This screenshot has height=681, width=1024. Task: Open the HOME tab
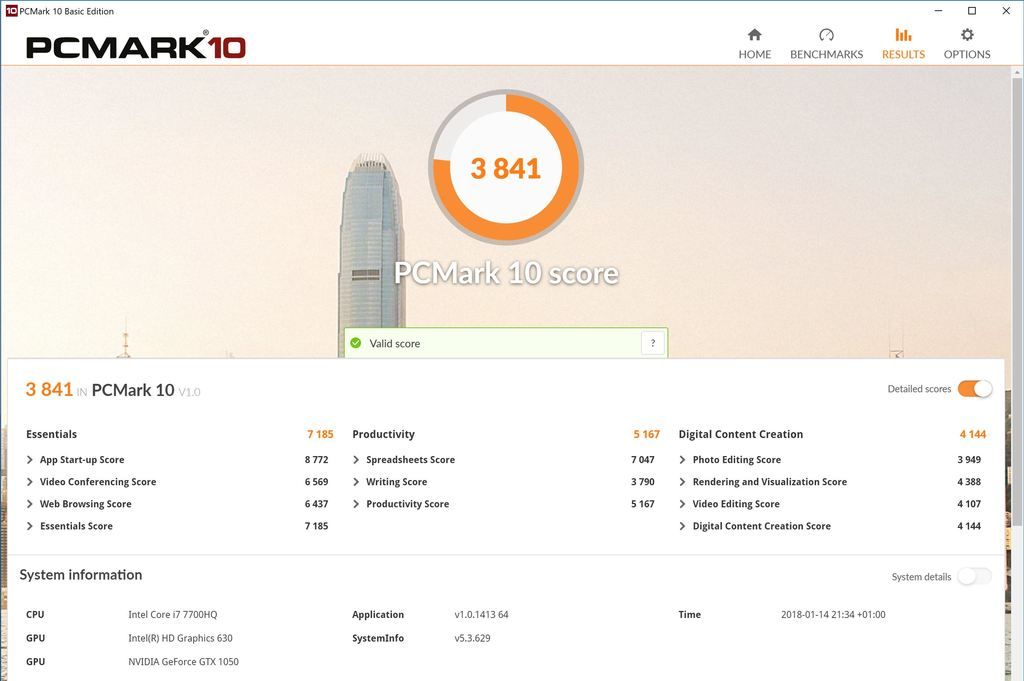[x=754, y=44]
